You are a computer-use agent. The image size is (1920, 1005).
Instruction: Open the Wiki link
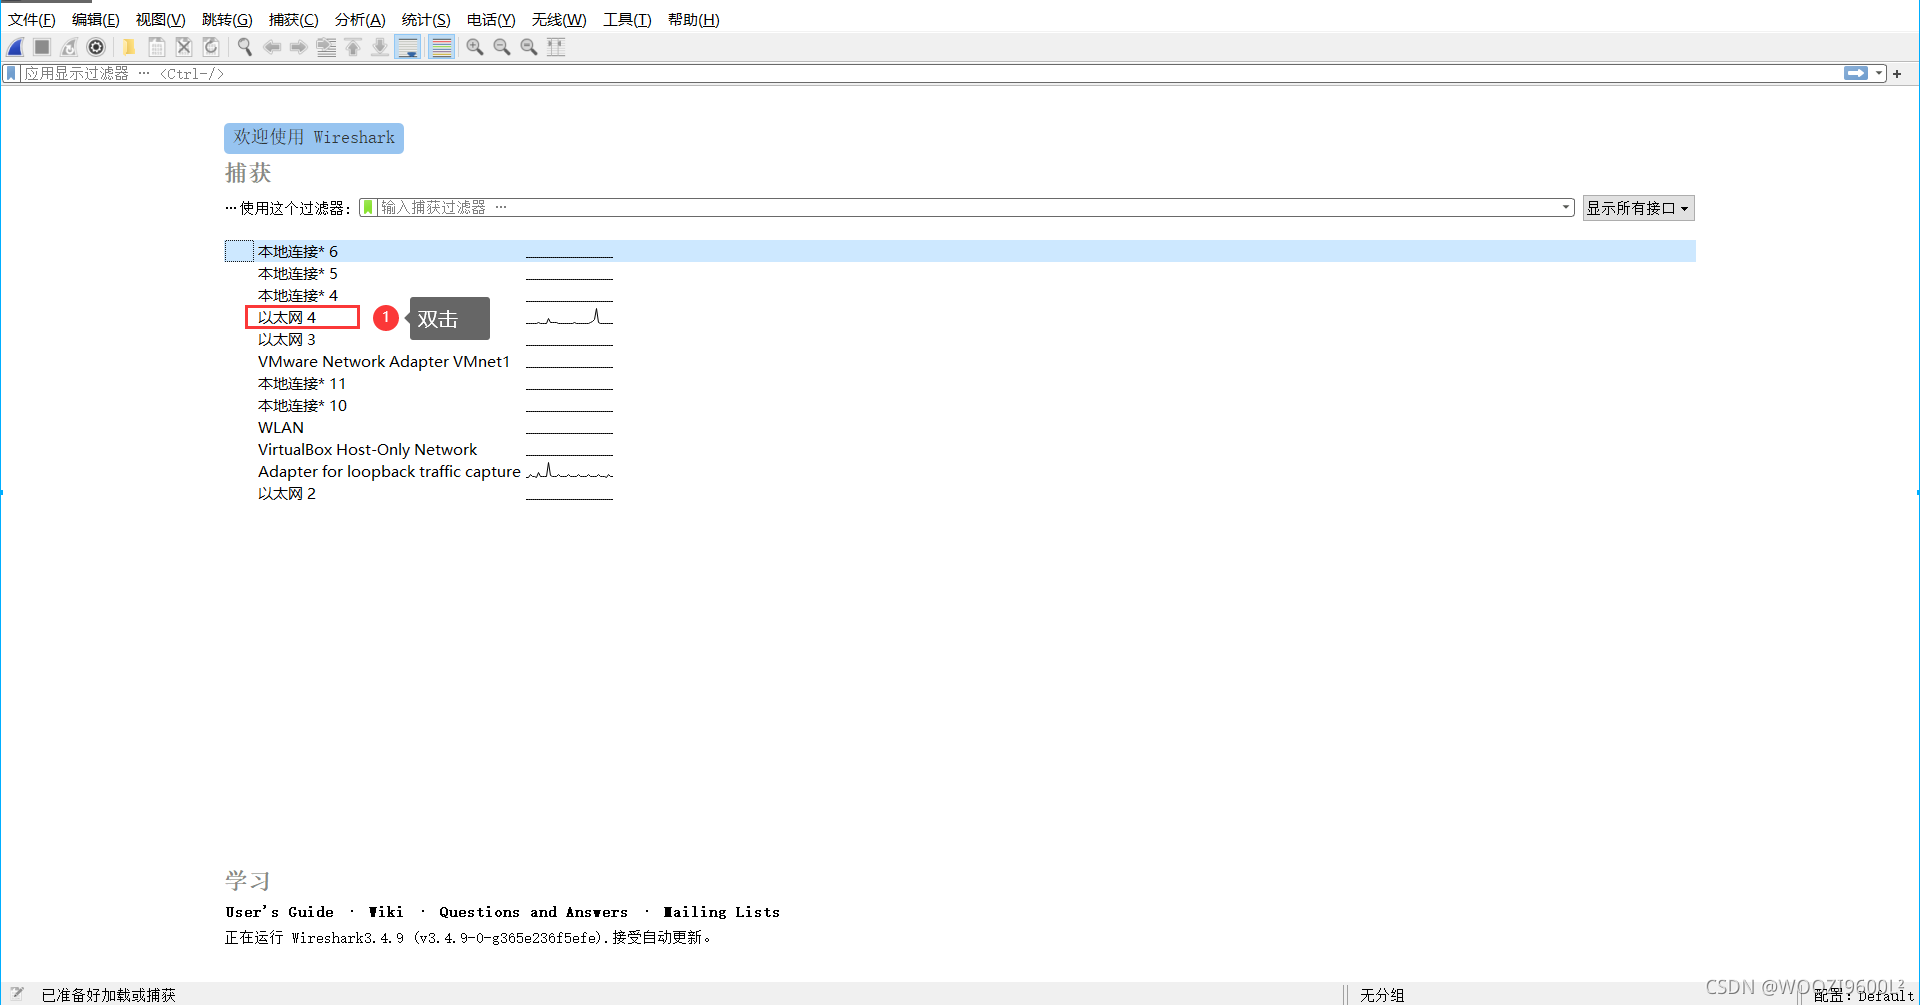click(x=386, y=912)
